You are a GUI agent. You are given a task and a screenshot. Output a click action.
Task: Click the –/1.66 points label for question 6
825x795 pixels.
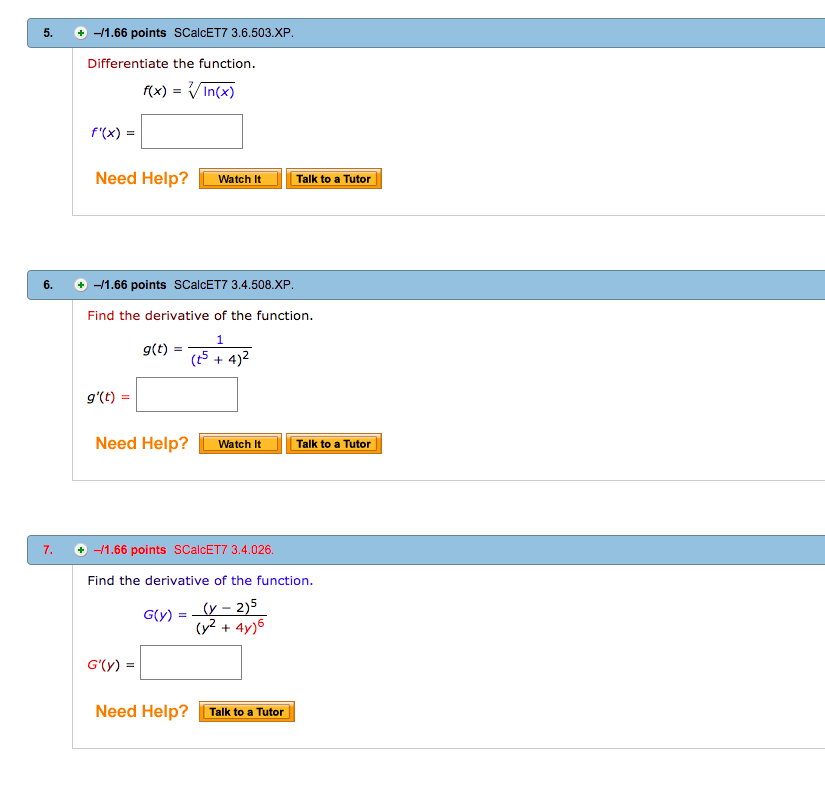click(130, 285)
